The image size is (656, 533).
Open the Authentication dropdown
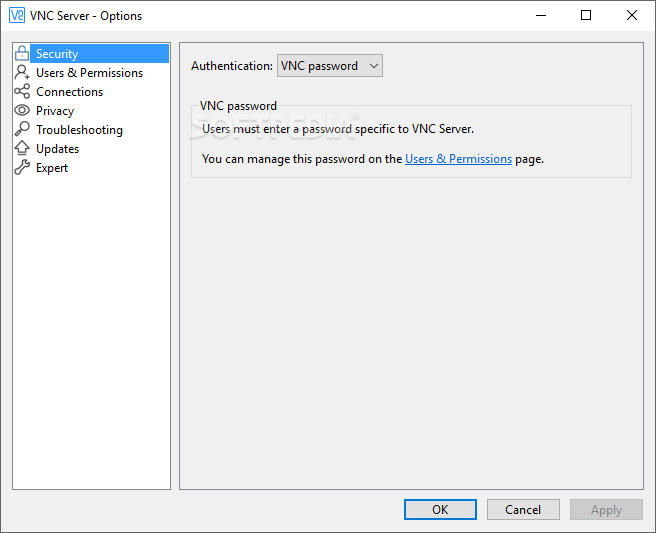330,66
